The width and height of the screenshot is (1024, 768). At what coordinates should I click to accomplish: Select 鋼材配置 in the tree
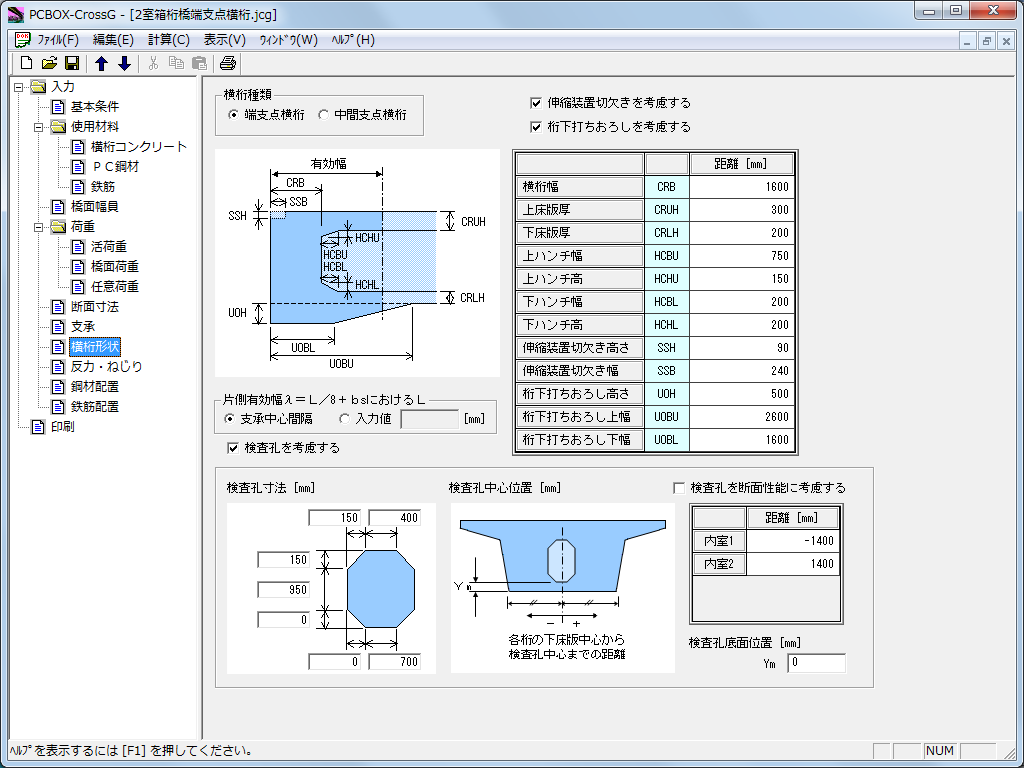[x=95, y=387]
